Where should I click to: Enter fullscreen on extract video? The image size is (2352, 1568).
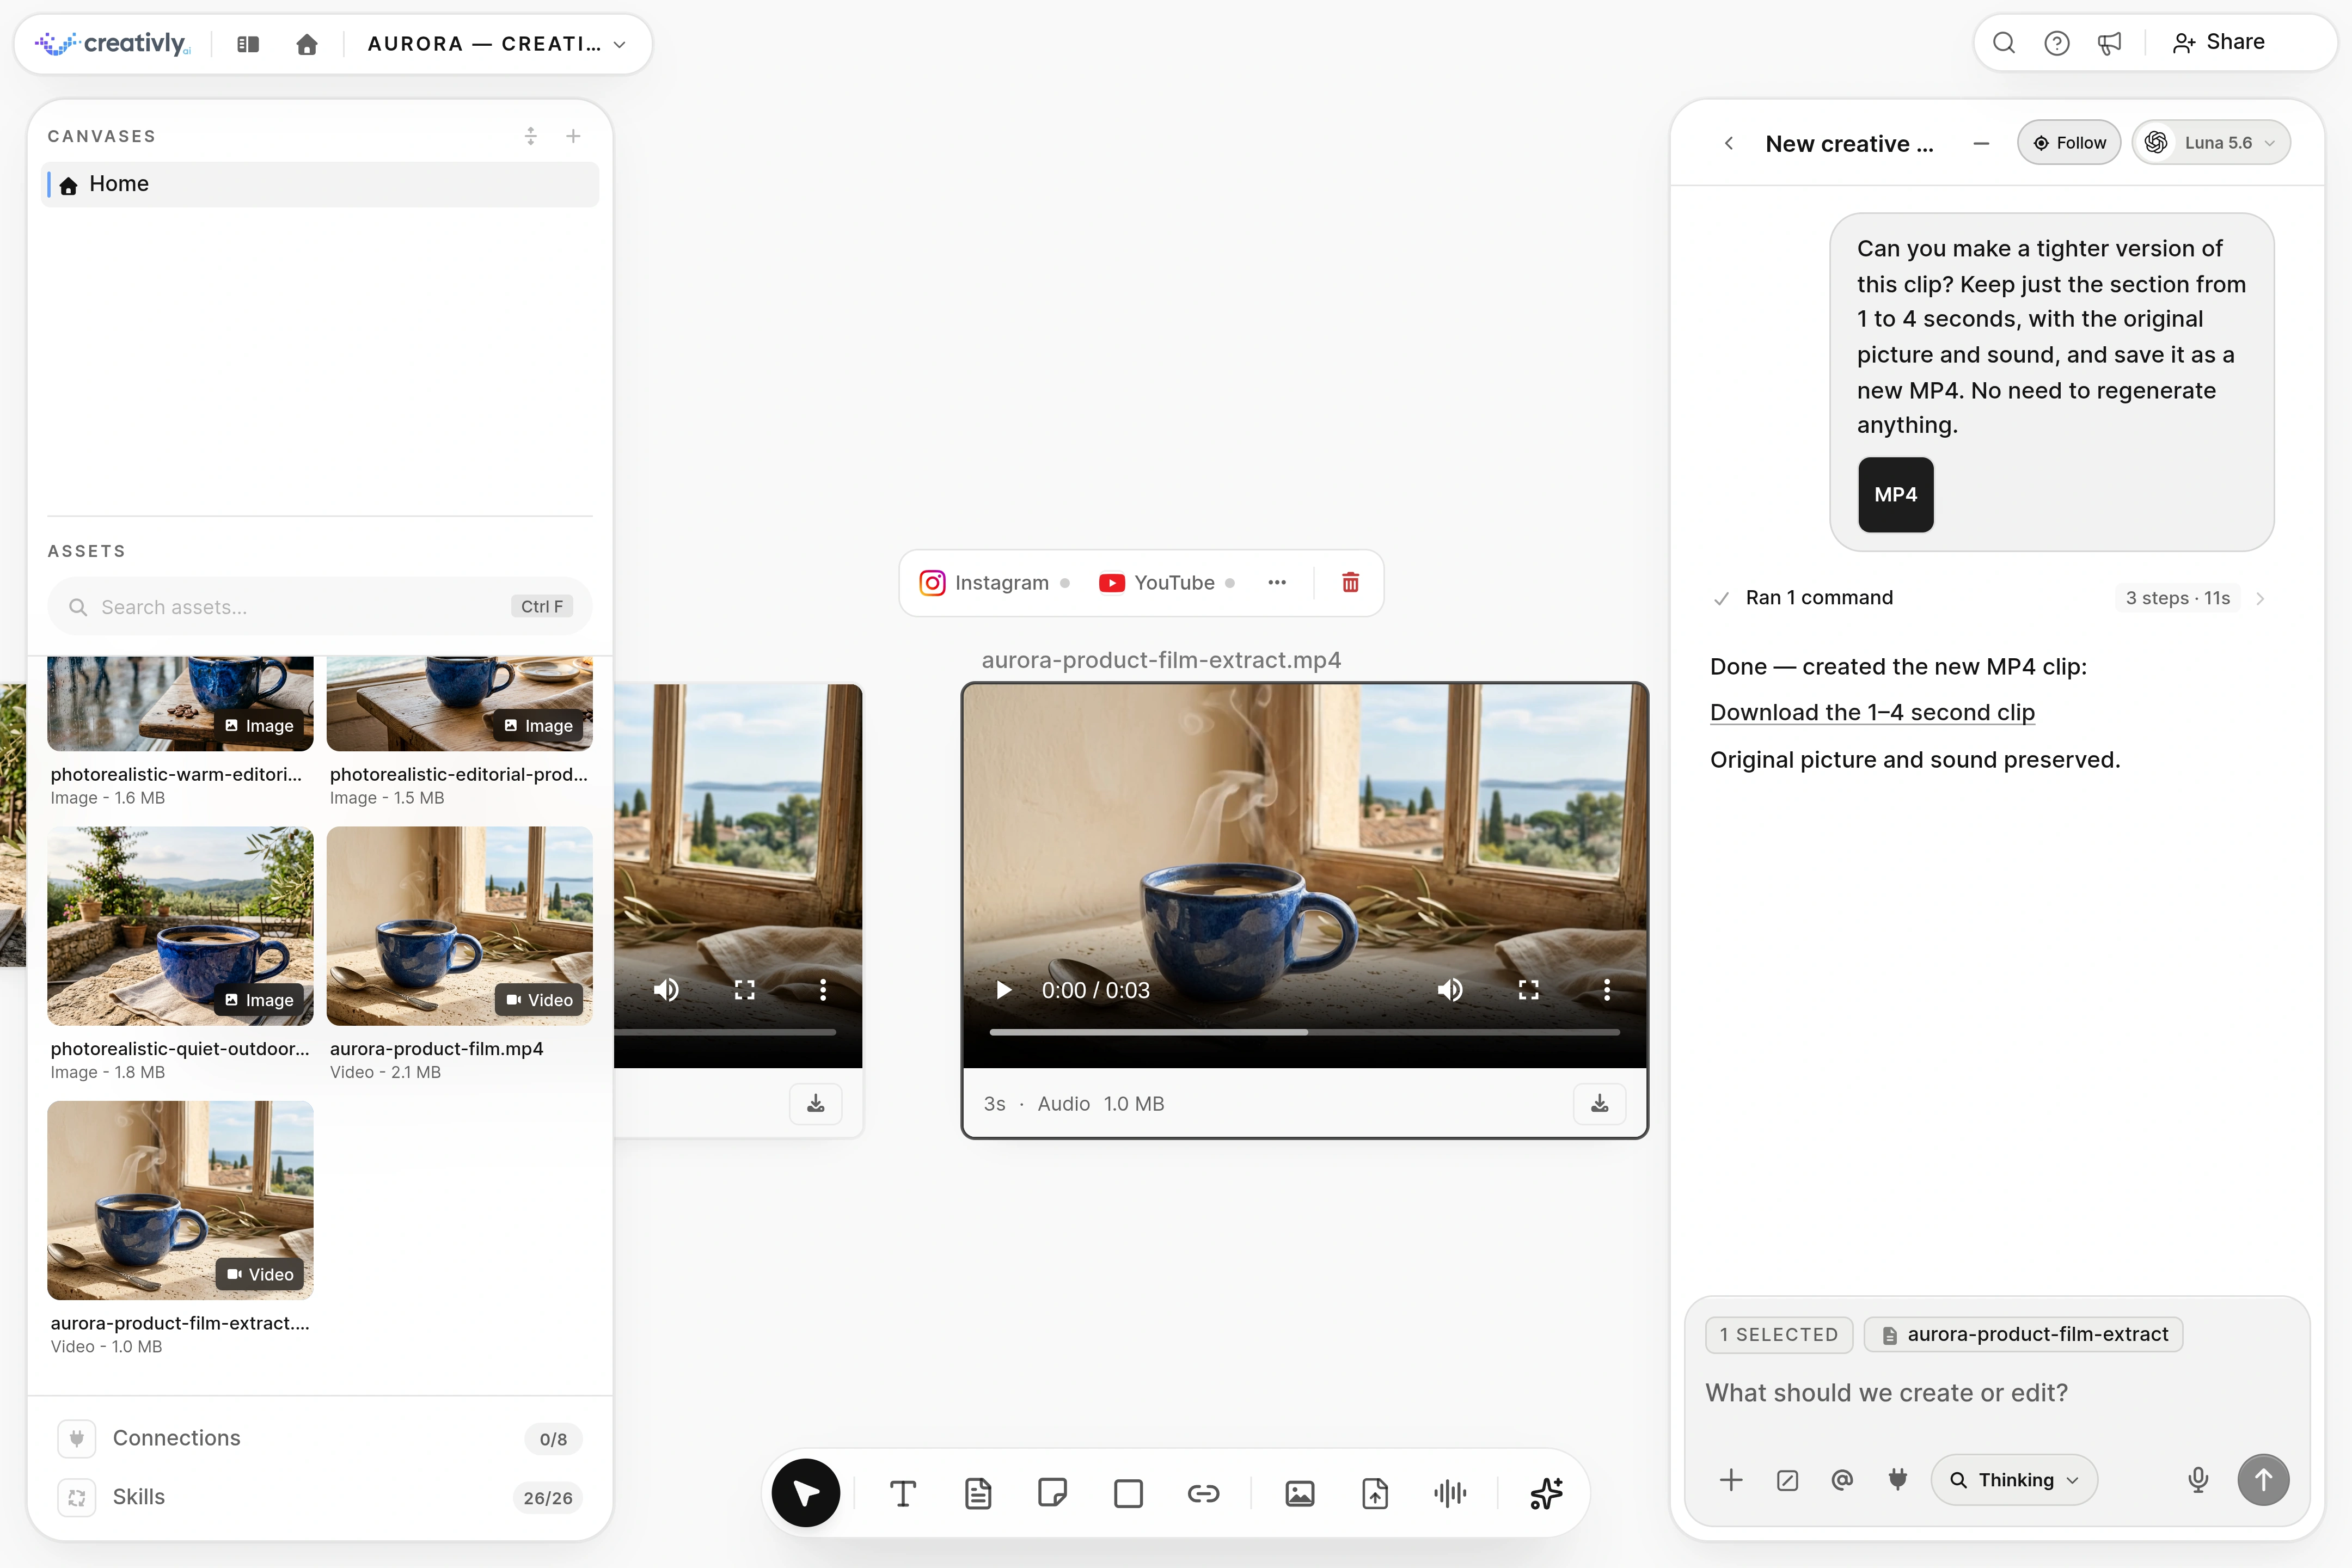click(x=1528, y=990)
